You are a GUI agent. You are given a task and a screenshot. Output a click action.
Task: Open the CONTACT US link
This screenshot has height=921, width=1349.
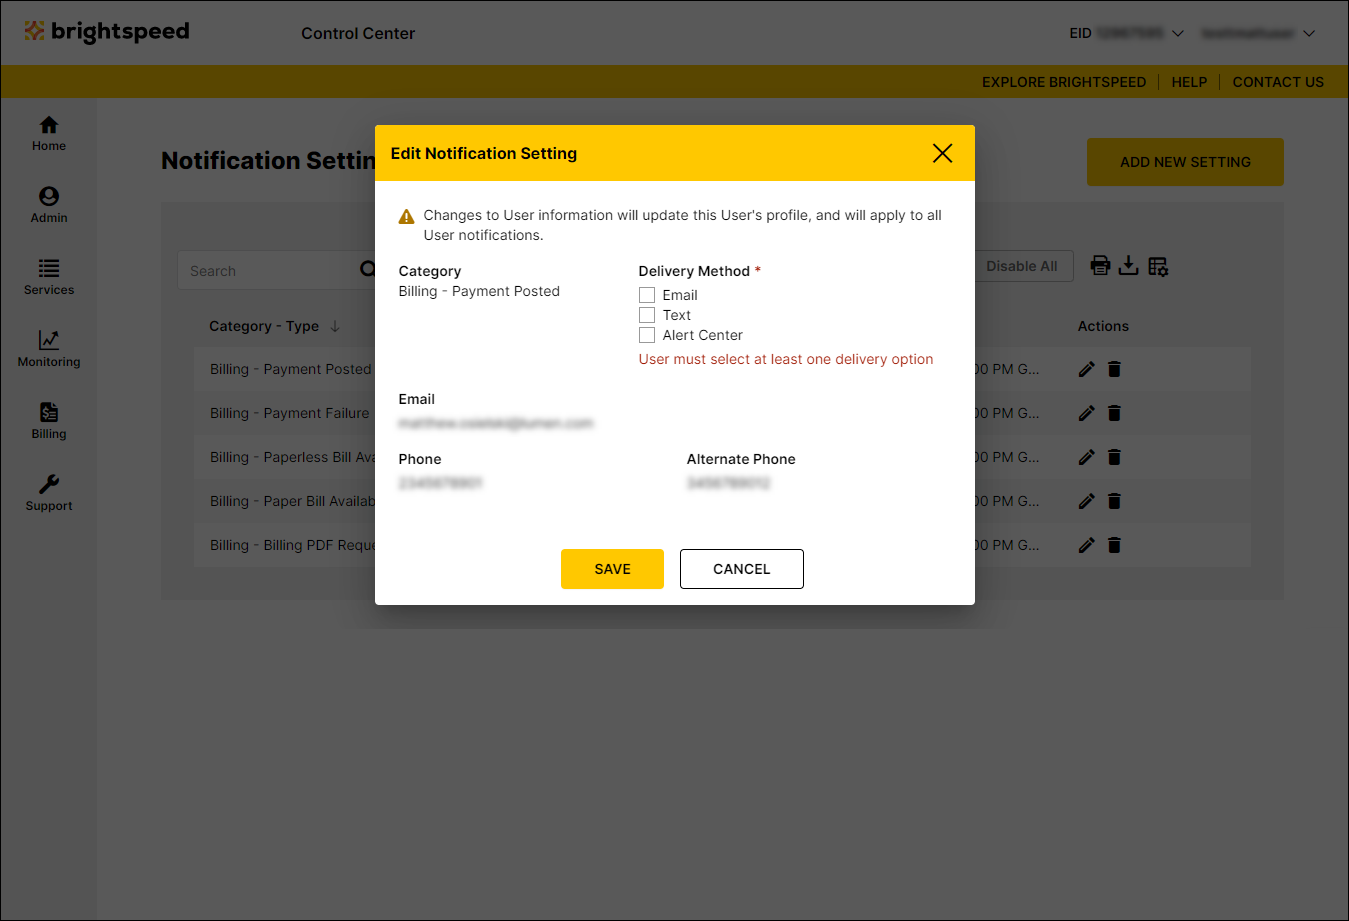click(1278, 82)
